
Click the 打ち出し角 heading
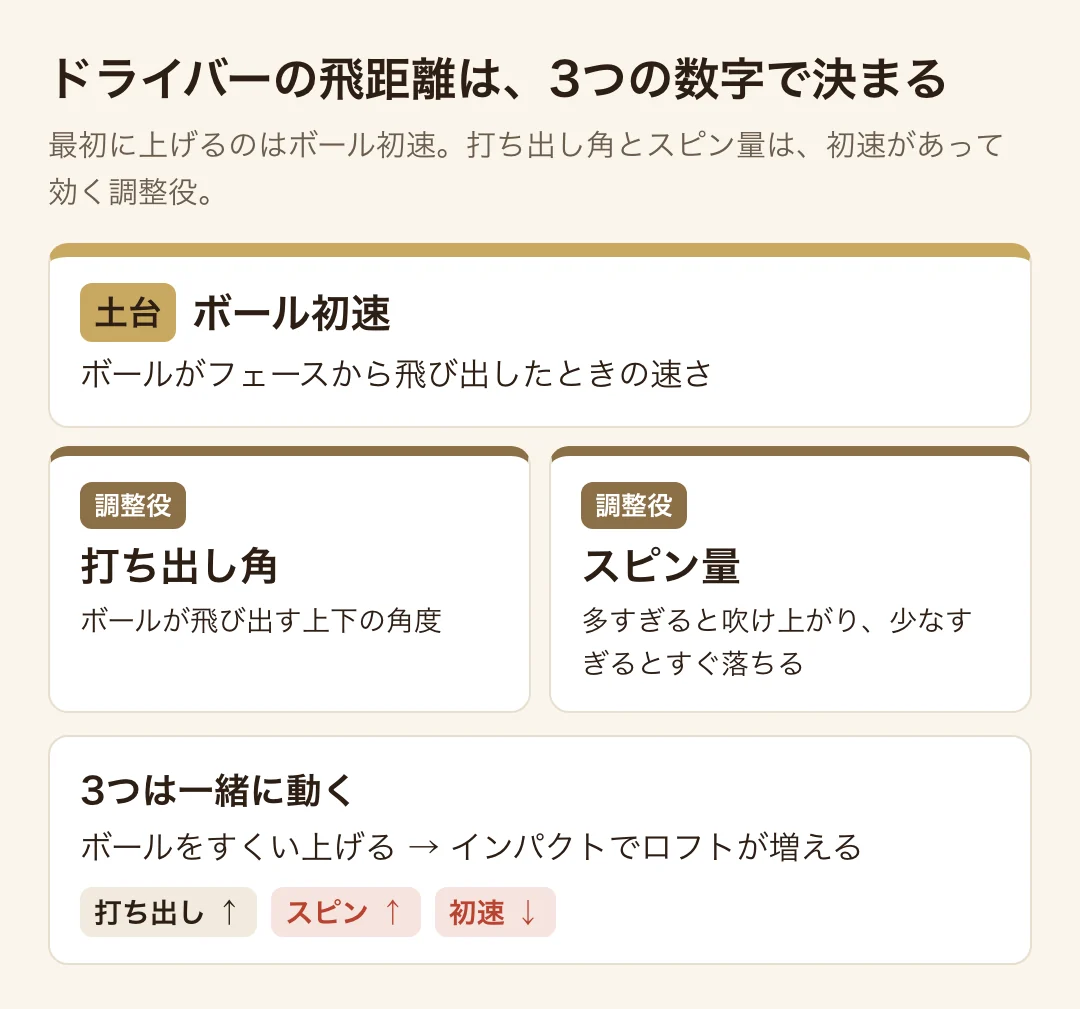179,566
